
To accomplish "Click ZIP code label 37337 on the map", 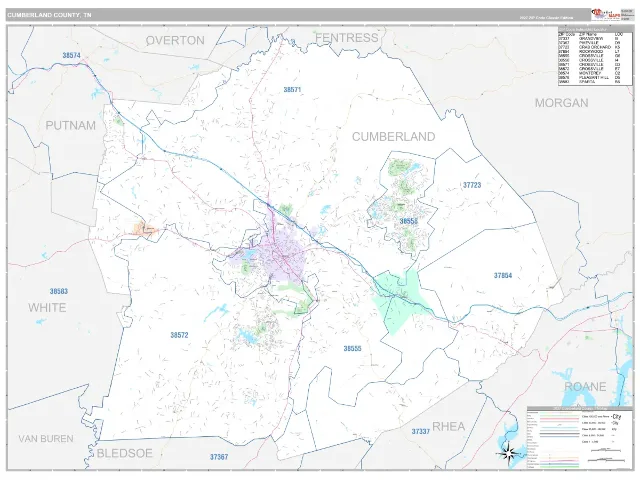I will click(420, 431).
